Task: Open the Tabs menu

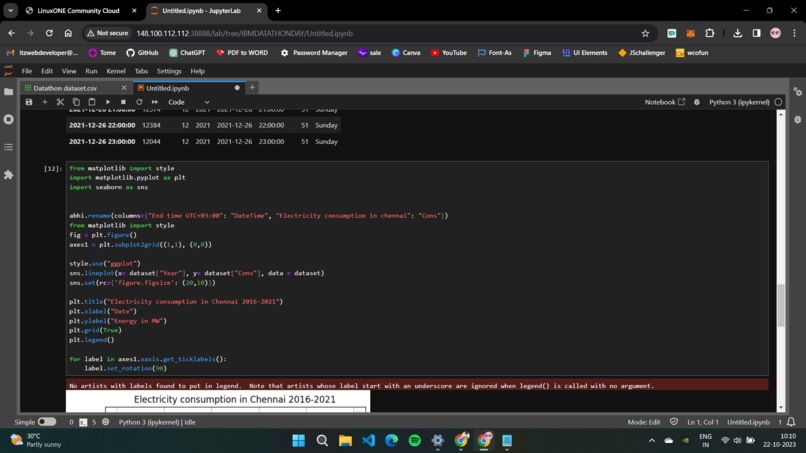Action: tap(141, 71)
